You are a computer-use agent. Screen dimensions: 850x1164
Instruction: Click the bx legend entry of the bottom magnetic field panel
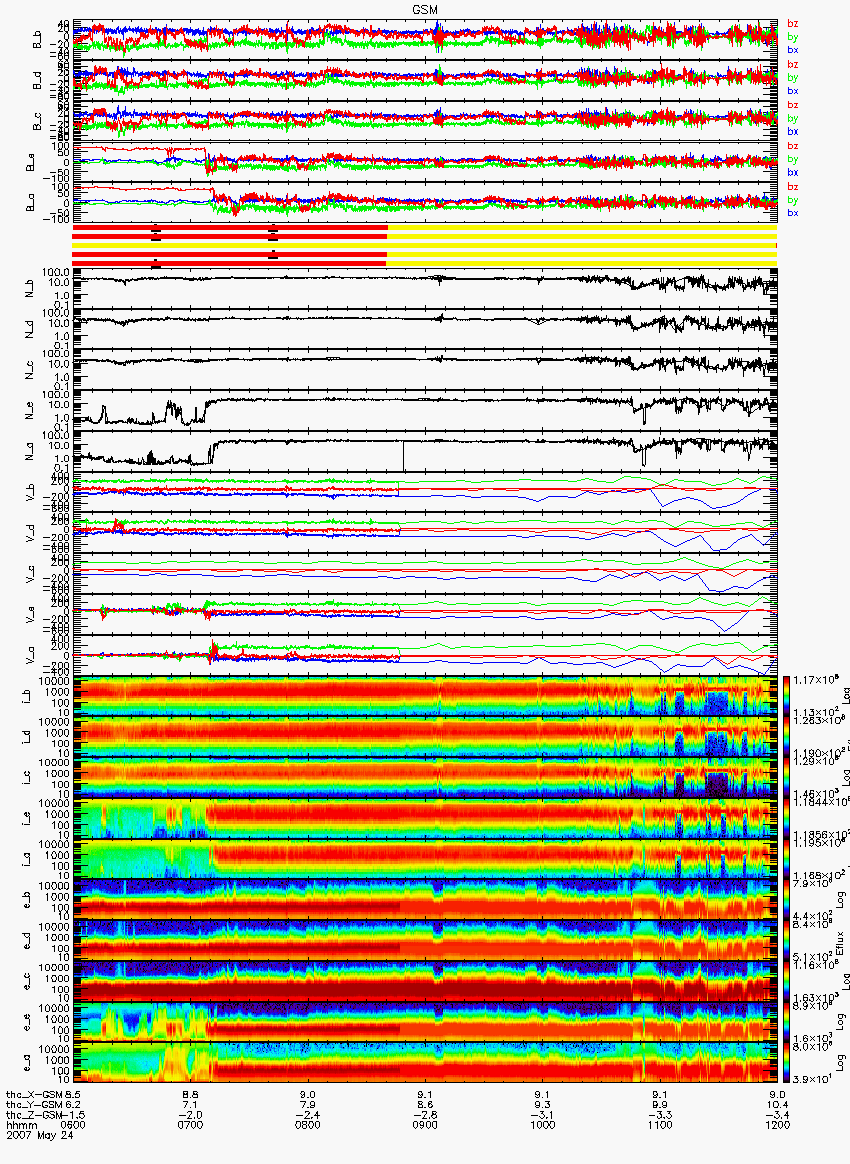coord(793,213)
